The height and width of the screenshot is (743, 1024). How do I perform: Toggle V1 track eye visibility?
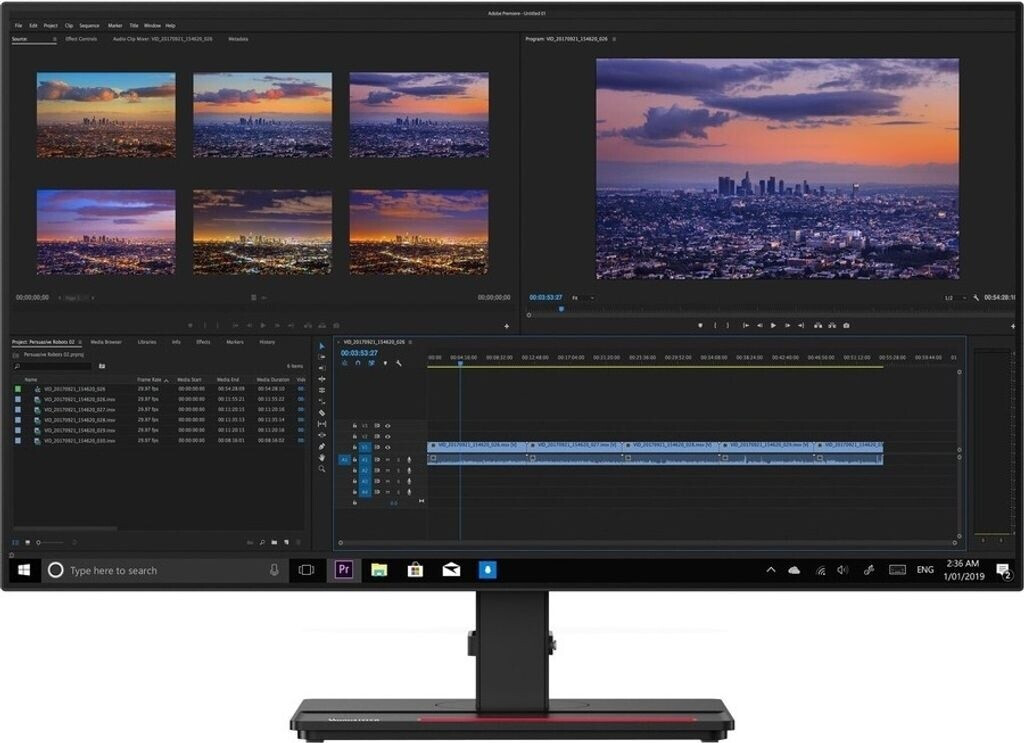[388, 447]
